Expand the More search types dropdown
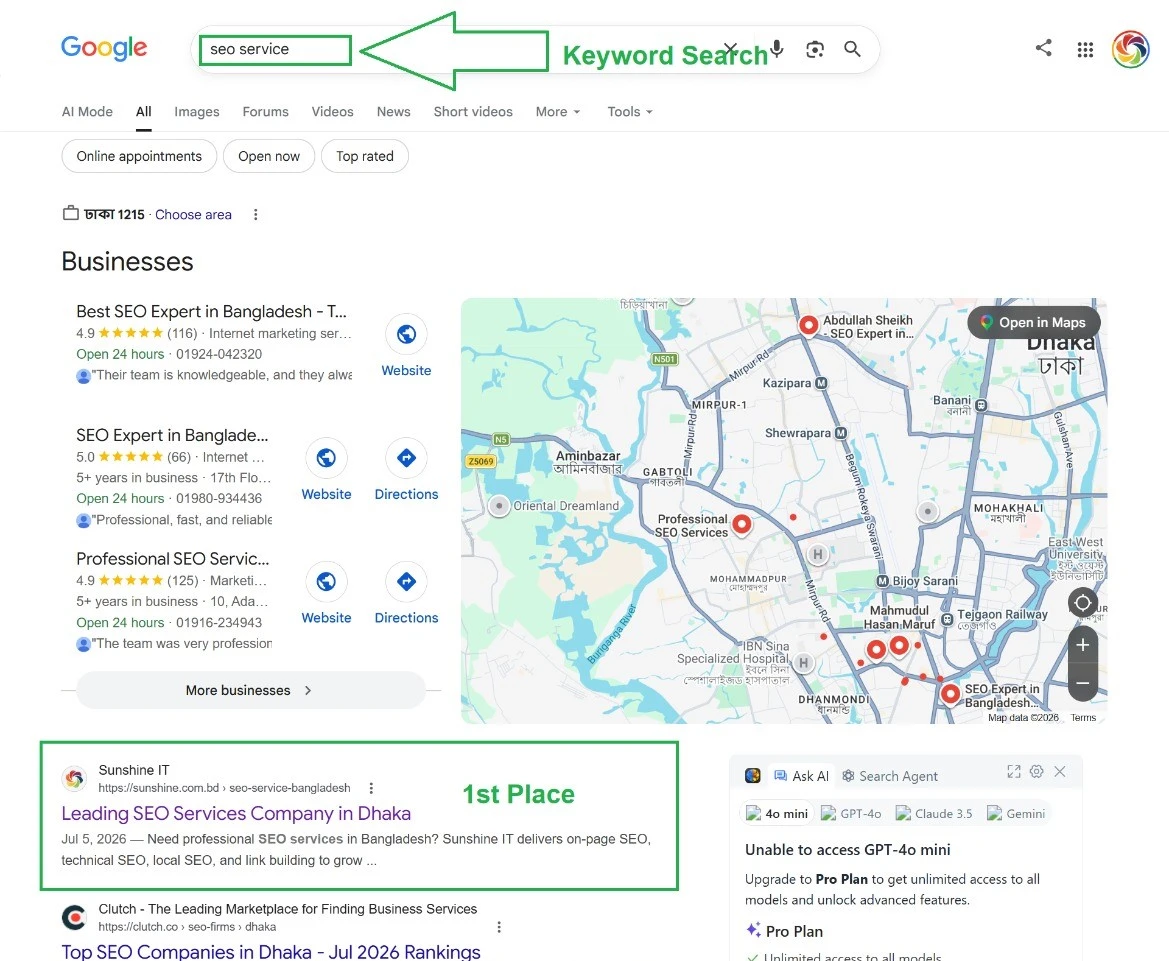The image size is (1169, 961). [558, 112]
